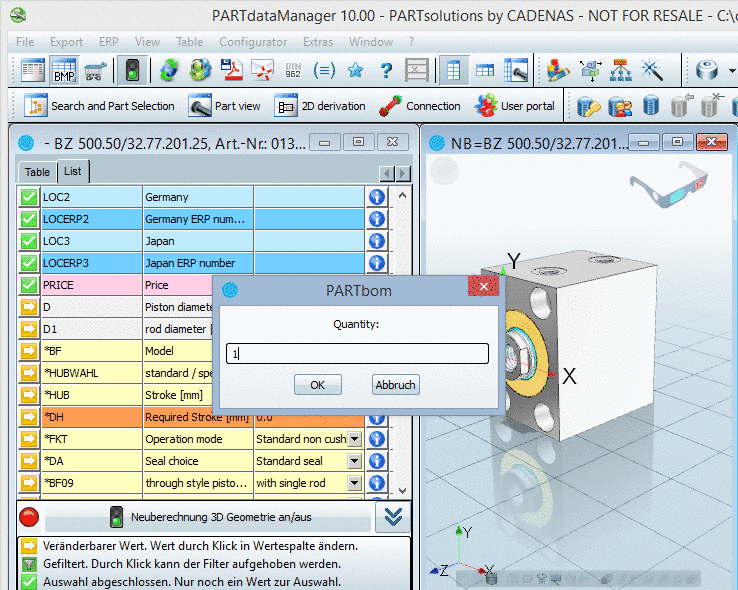Click OK in PARTbom dialog
738x590 pixels.
[x=317, y=385]
